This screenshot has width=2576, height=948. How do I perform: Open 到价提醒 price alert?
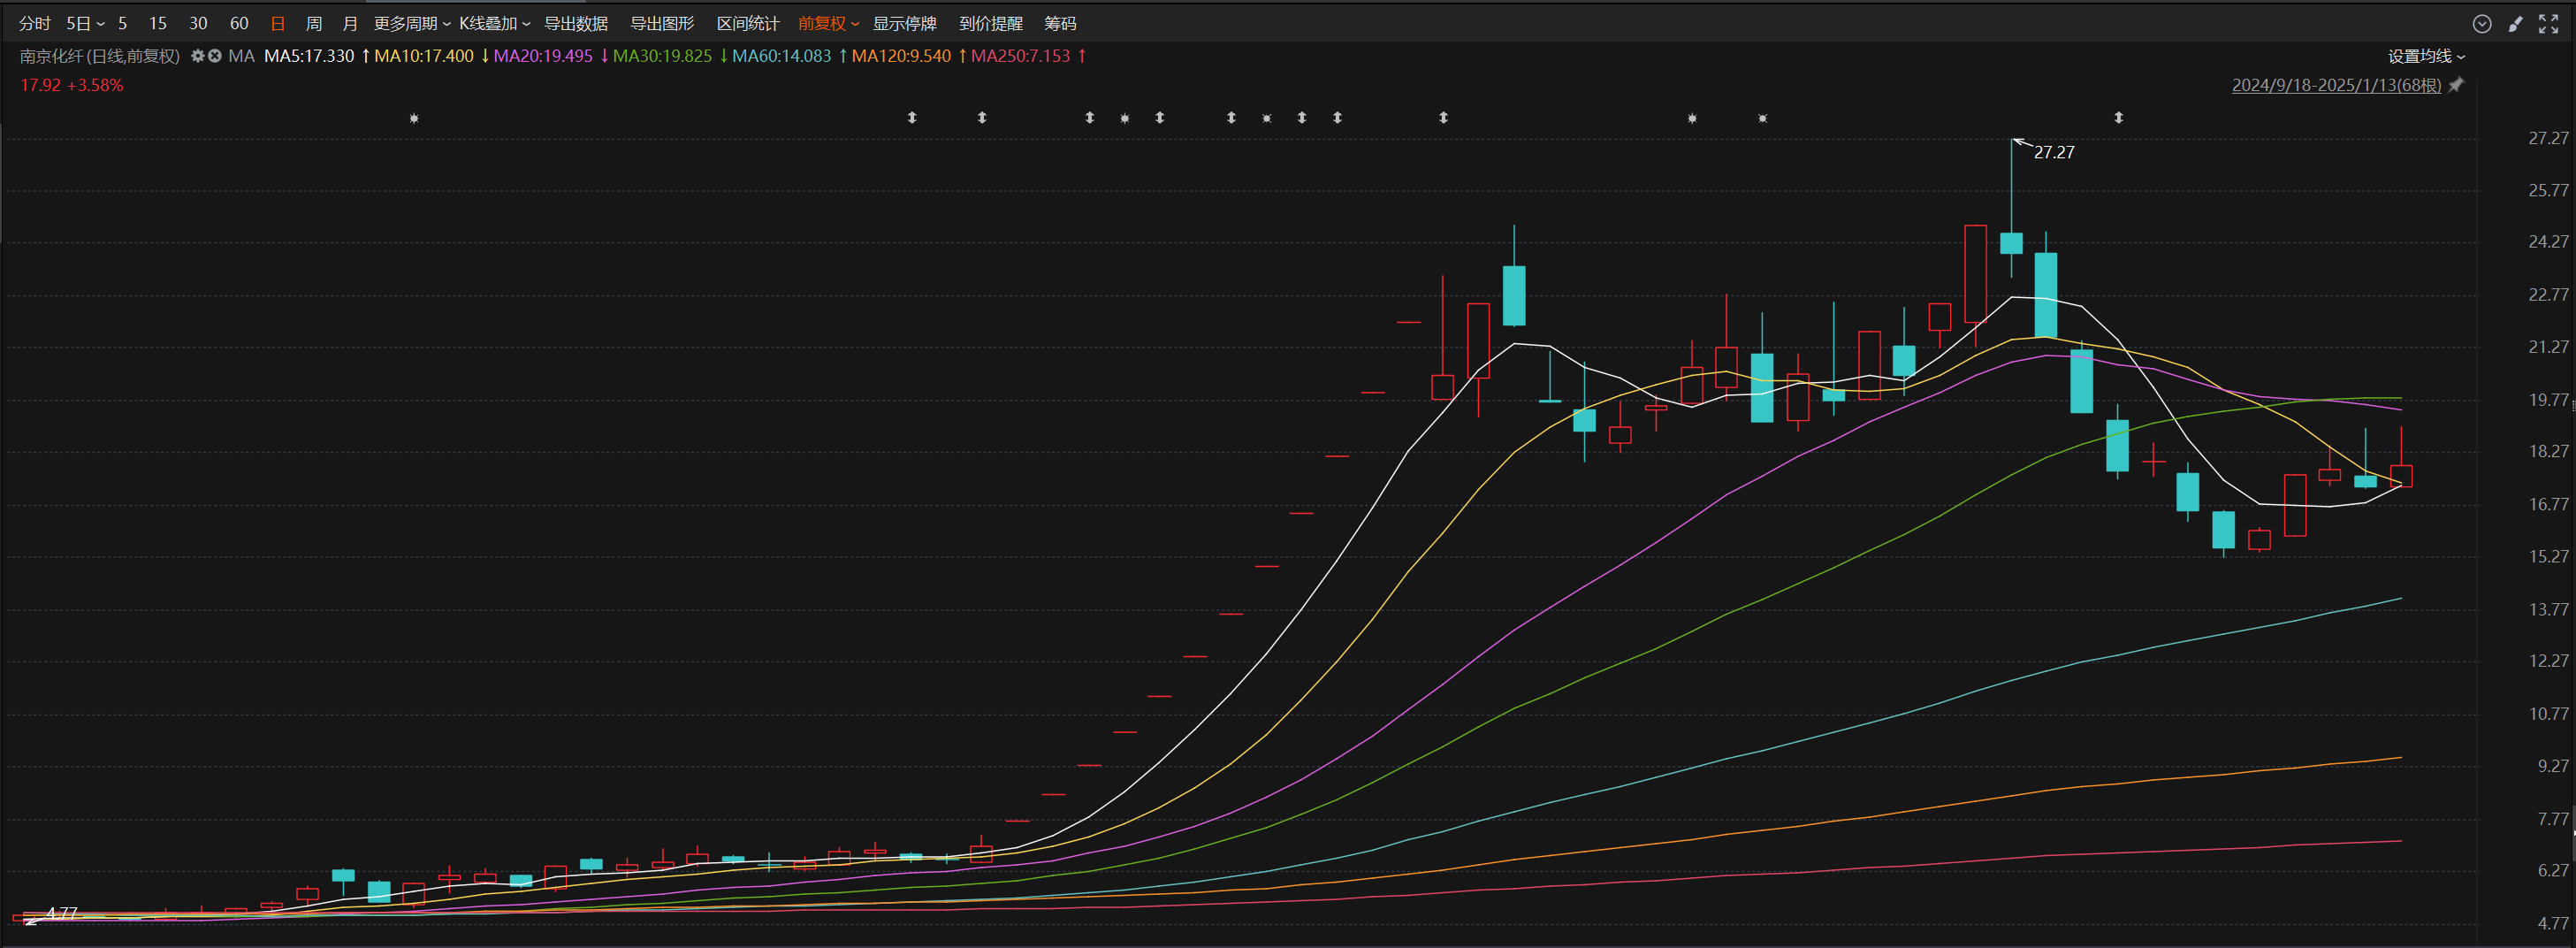[x=991, y=23]
